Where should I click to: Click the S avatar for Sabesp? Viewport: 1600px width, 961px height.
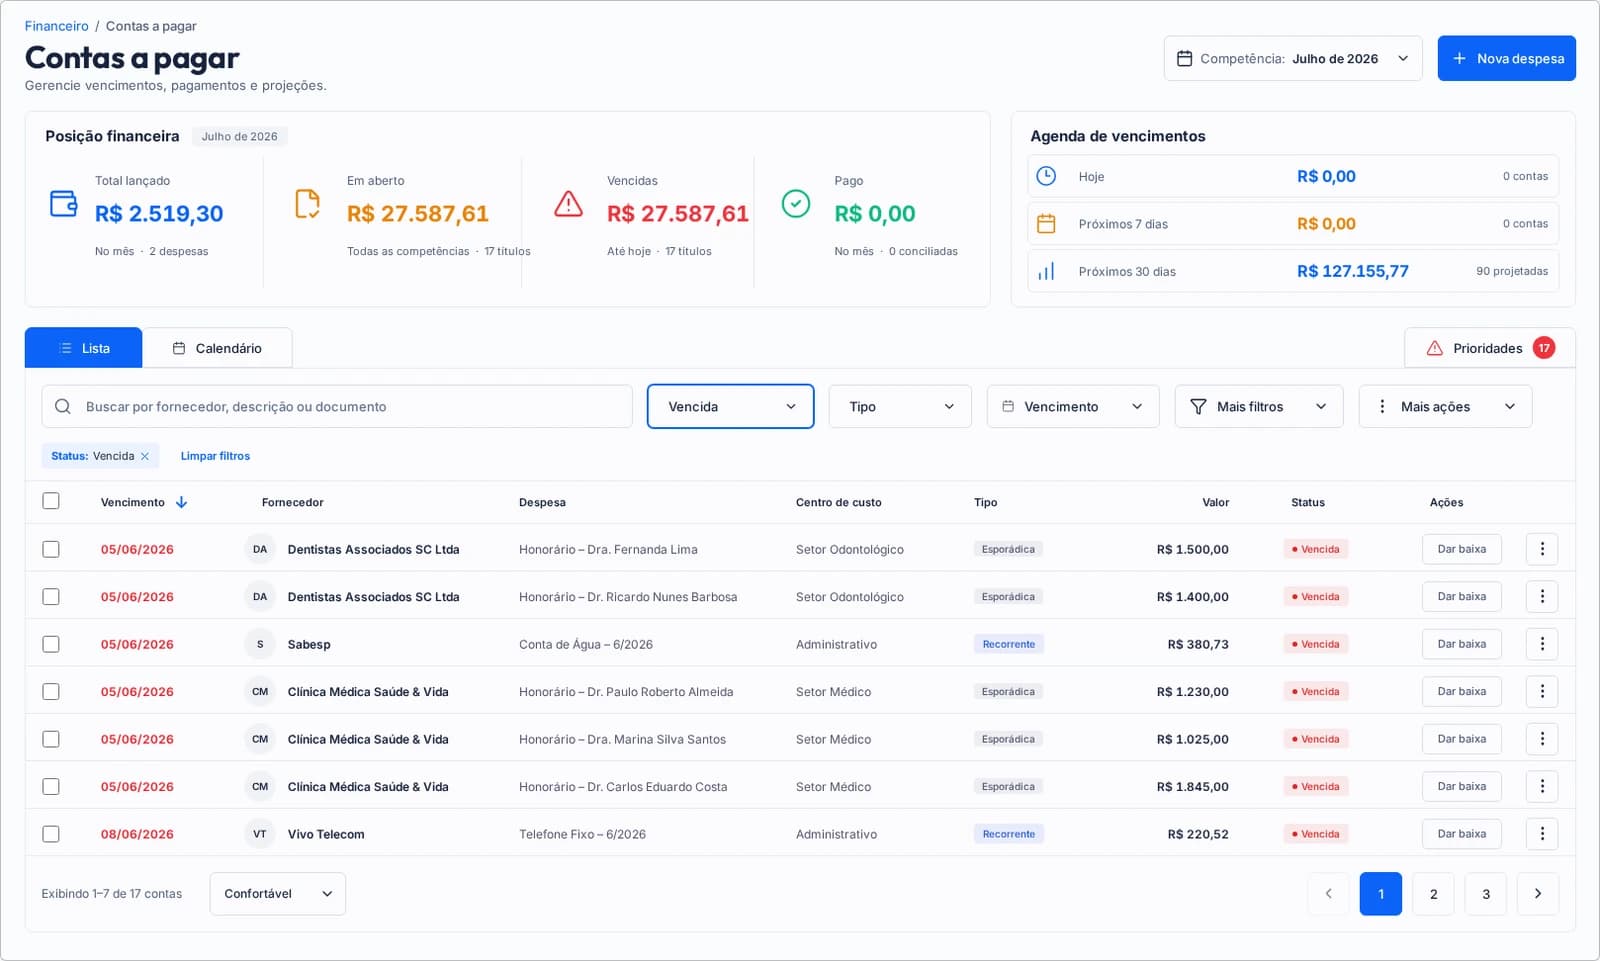(x=260, y=644)
